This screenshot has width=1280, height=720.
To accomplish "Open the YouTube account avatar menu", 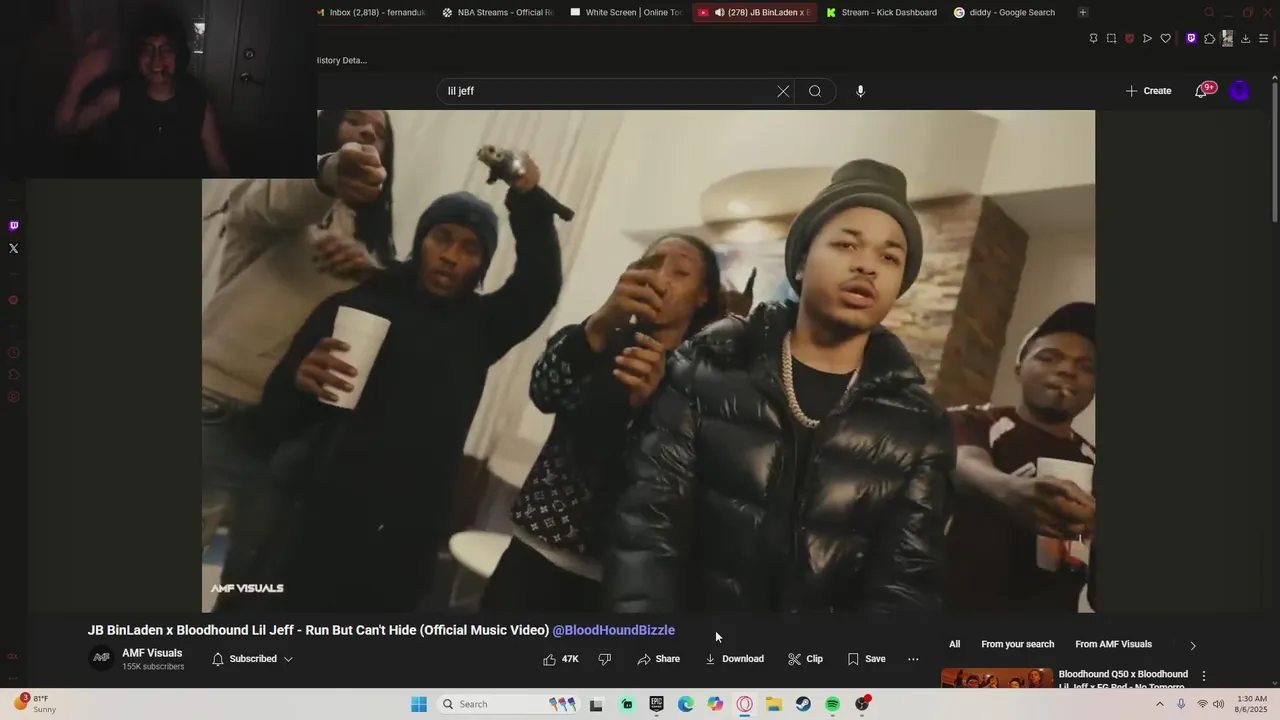I will (x=1240, y=91).
